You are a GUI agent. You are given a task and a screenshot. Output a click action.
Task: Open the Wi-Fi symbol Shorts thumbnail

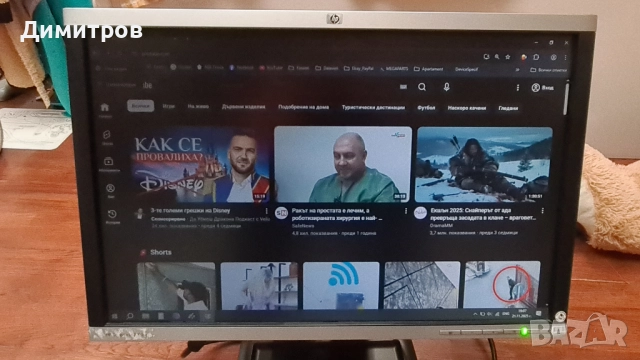[341, 285]
